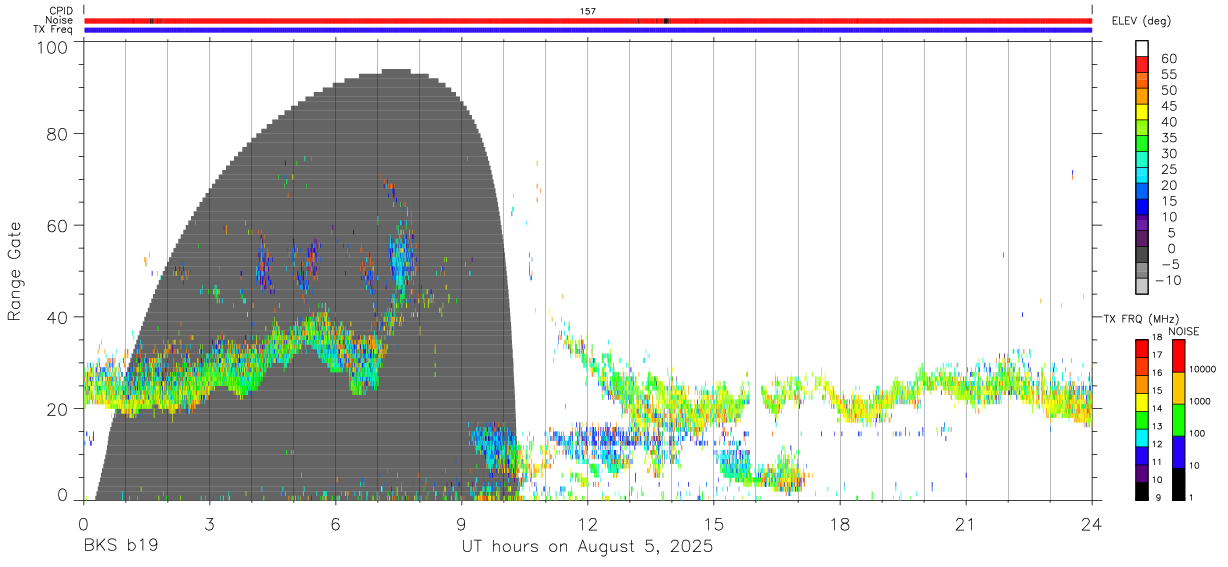Click Range Gate axis label 40
Screen dimensions: 1228x567
59,317
